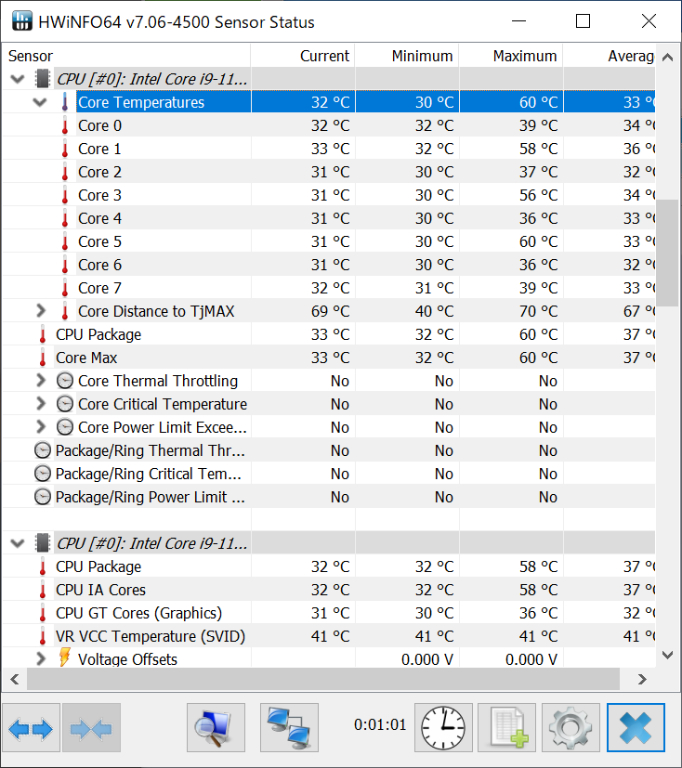Click the Core Thermal Throttling clock icon

(x=65, y=381)
